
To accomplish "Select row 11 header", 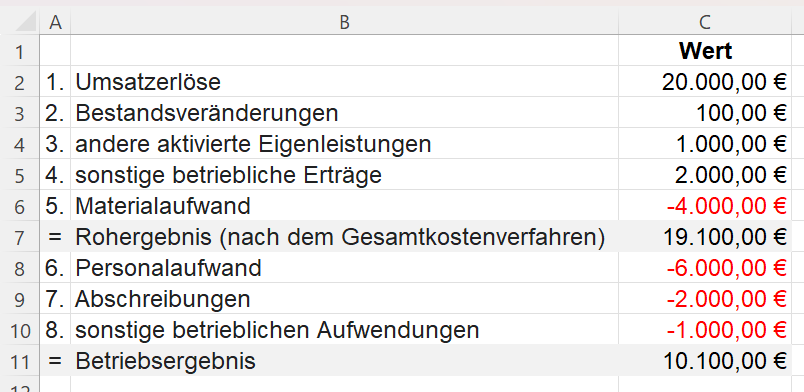I will [x=20, y=361].
